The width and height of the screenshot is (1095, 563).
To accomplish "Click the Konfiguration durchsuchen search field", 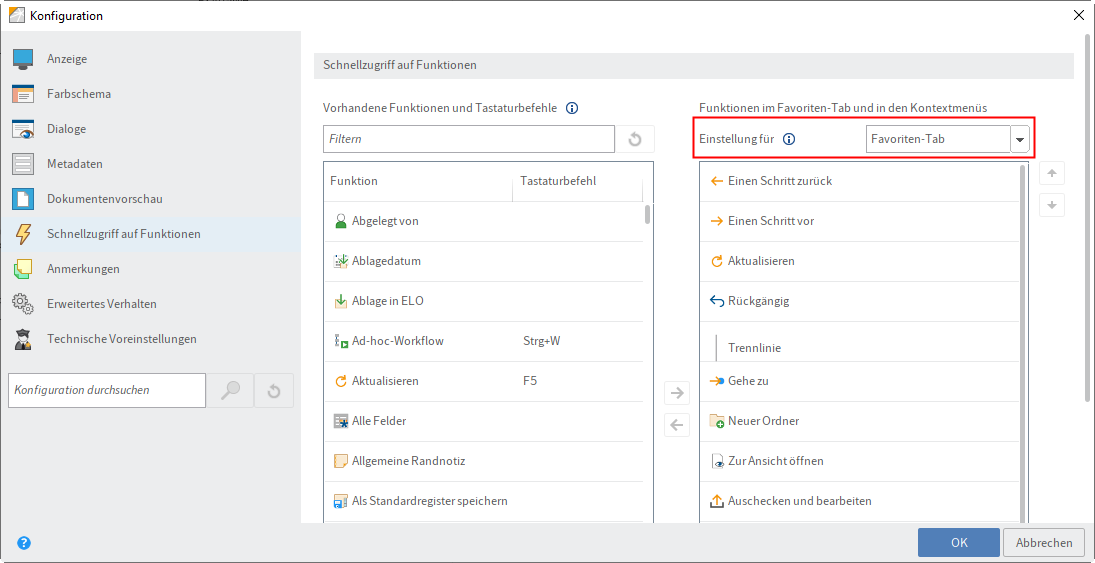I will 107,390.
